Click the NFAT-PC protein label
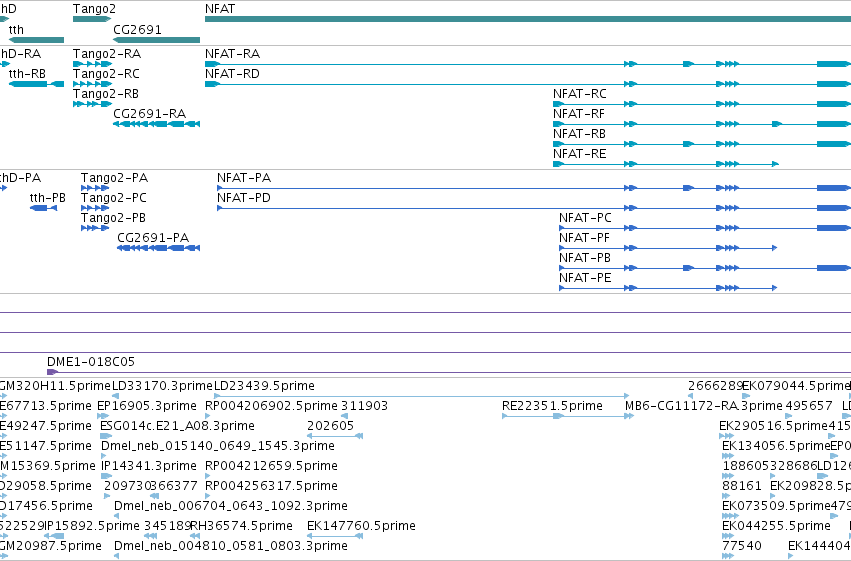This screenshot has width=851, height=561. (x=585, y=218)
